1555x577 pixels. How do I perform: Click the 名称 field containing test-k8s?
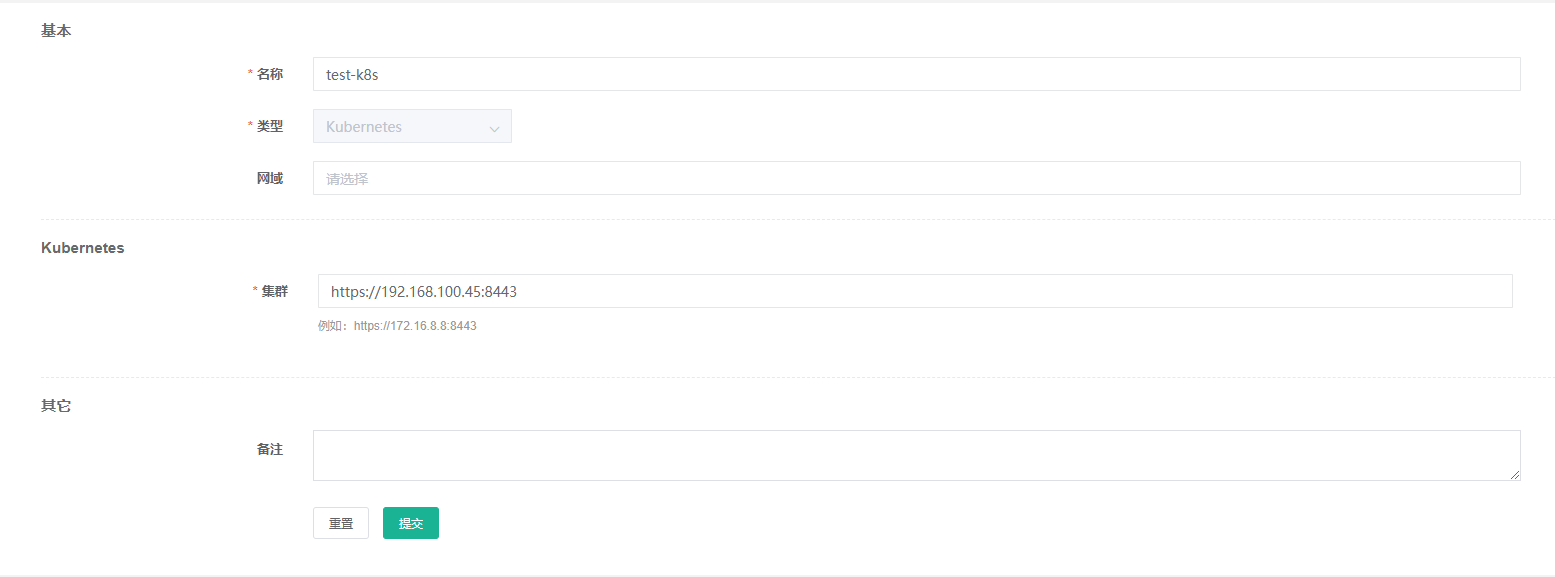[916, 74]
